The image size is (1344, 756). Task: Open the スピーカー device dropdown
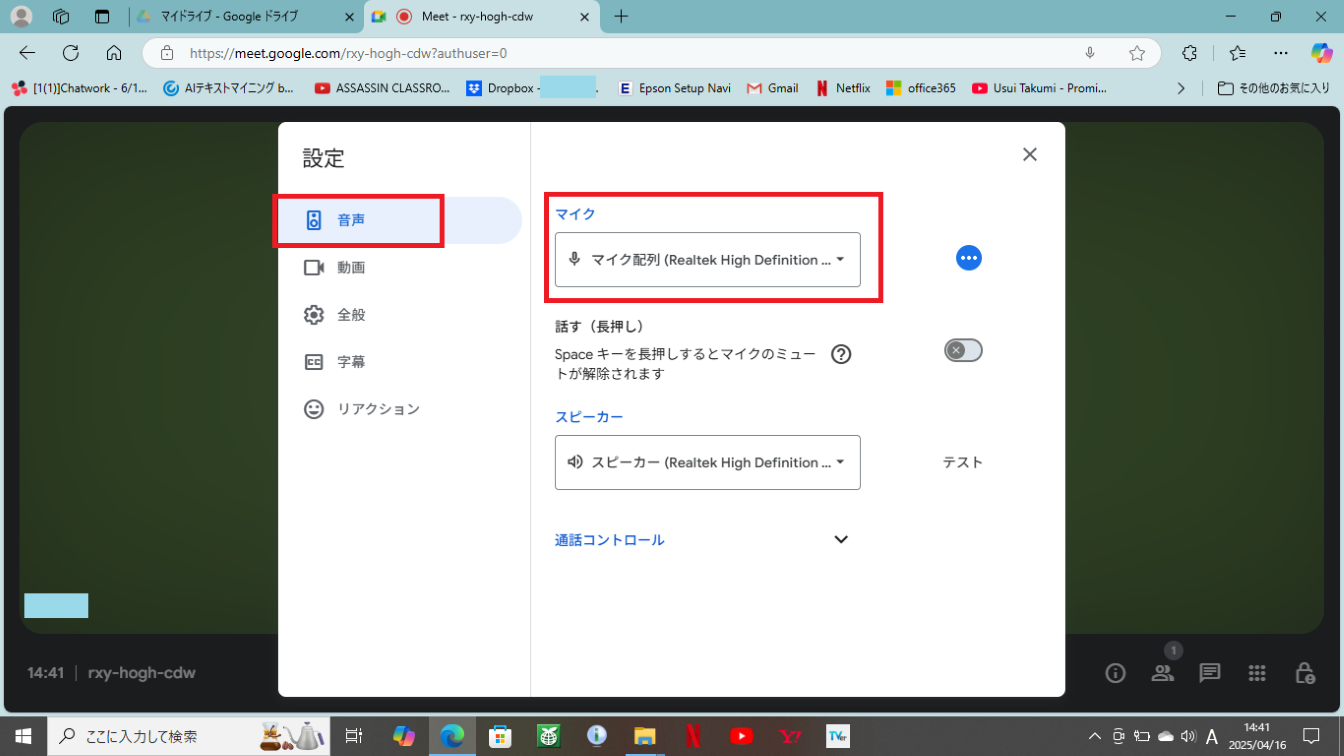click(x=707, y=463)
